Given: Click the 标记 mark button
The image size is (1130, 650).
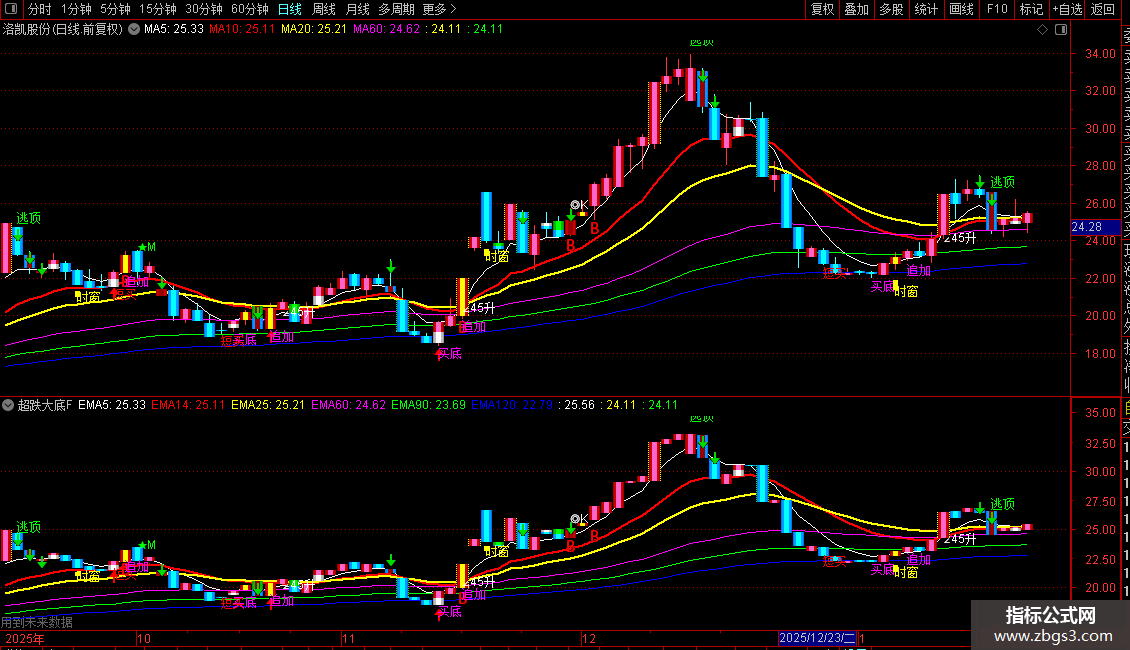Looking at the screenshot, I should [x=1031, y=9].
